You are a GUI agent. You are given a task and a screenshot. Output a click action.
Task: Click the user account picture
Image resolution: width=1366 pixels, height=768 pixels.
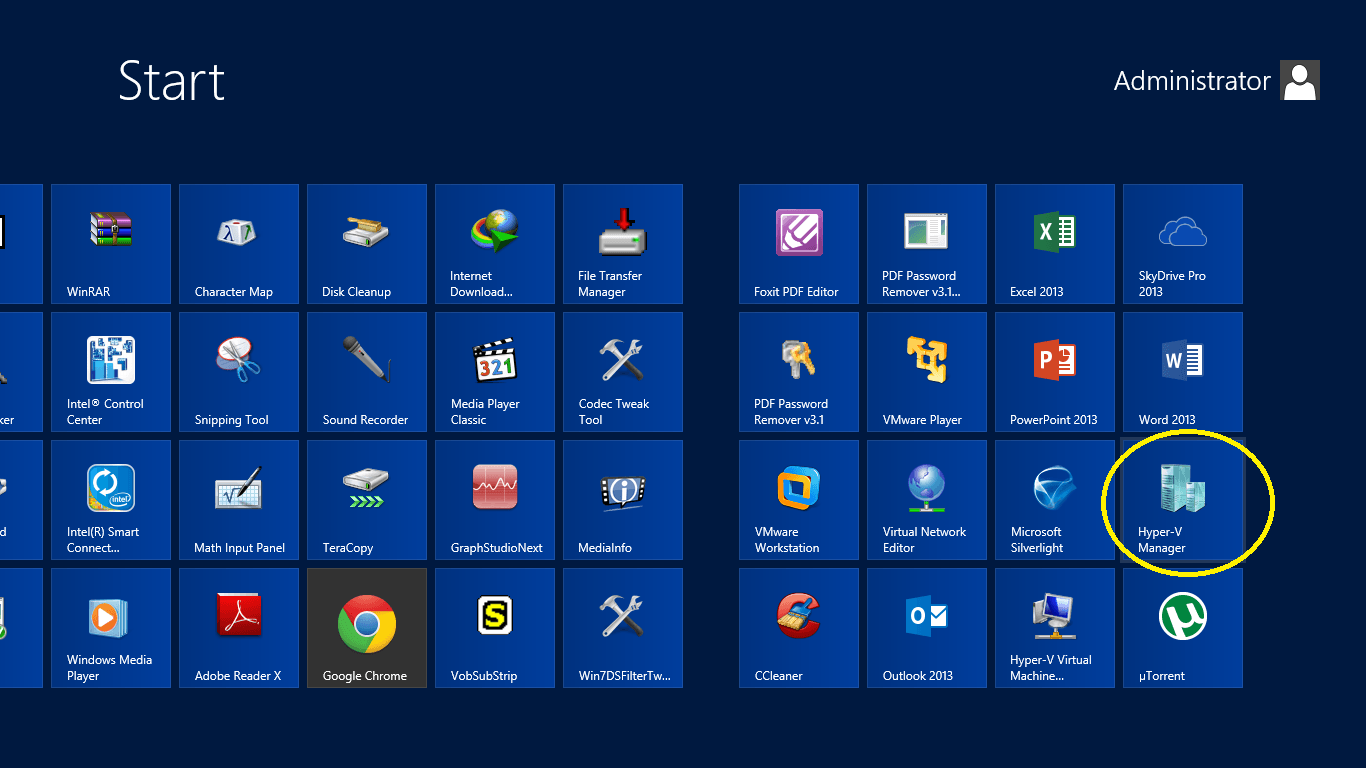(1299, 80)
